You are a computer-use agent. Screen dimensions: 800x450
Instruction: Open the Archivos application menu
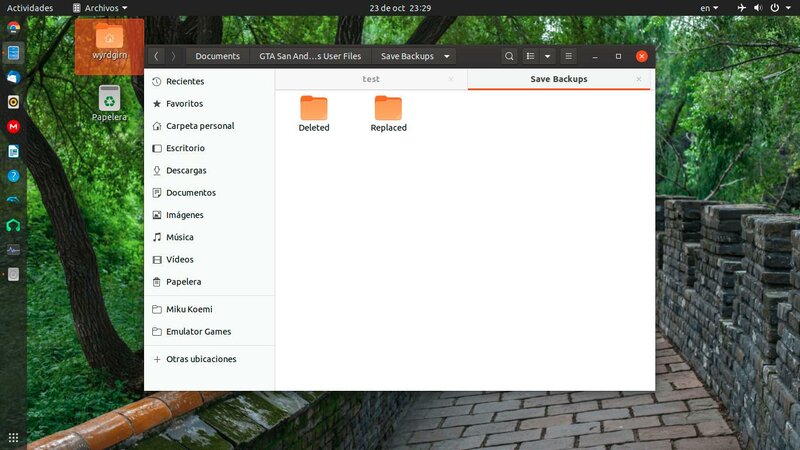[99, 7]
